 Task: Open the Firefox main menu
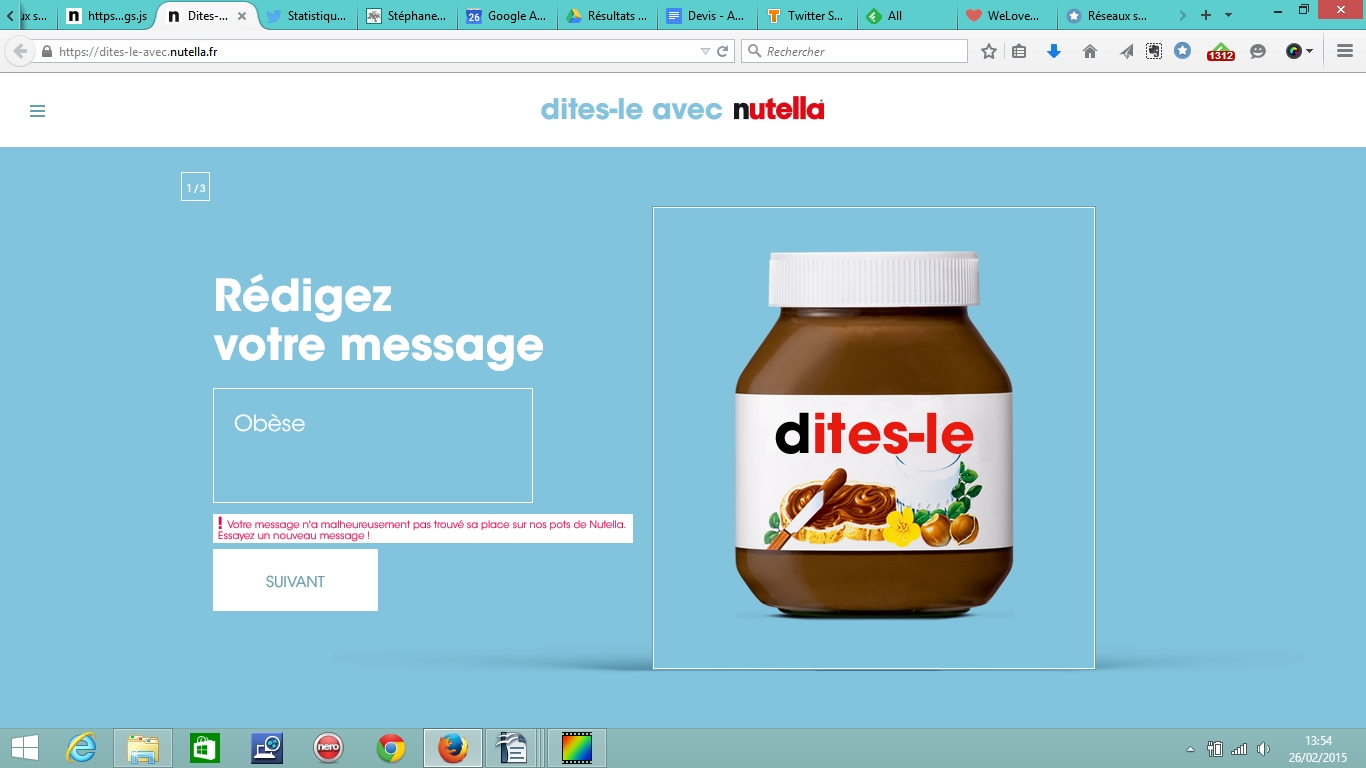click(x=1345, y=51)
